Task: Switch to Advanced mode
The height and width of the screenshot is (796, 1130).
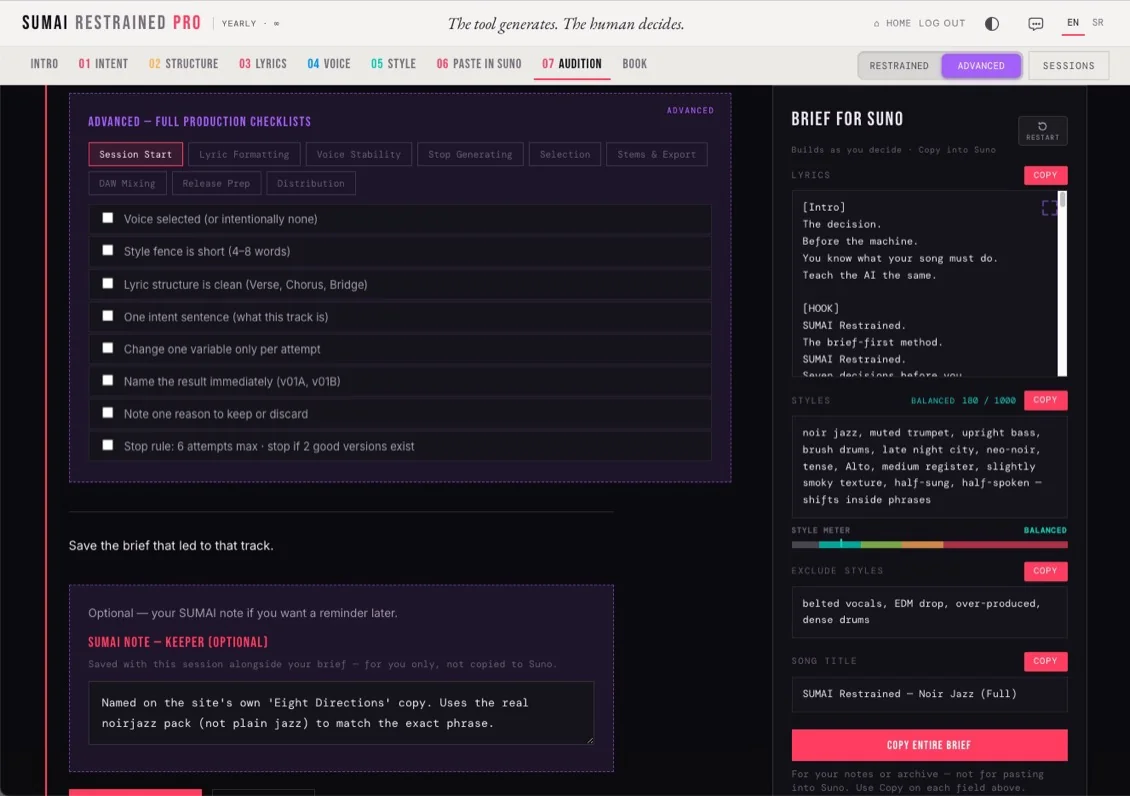Action: coord(981,66)
